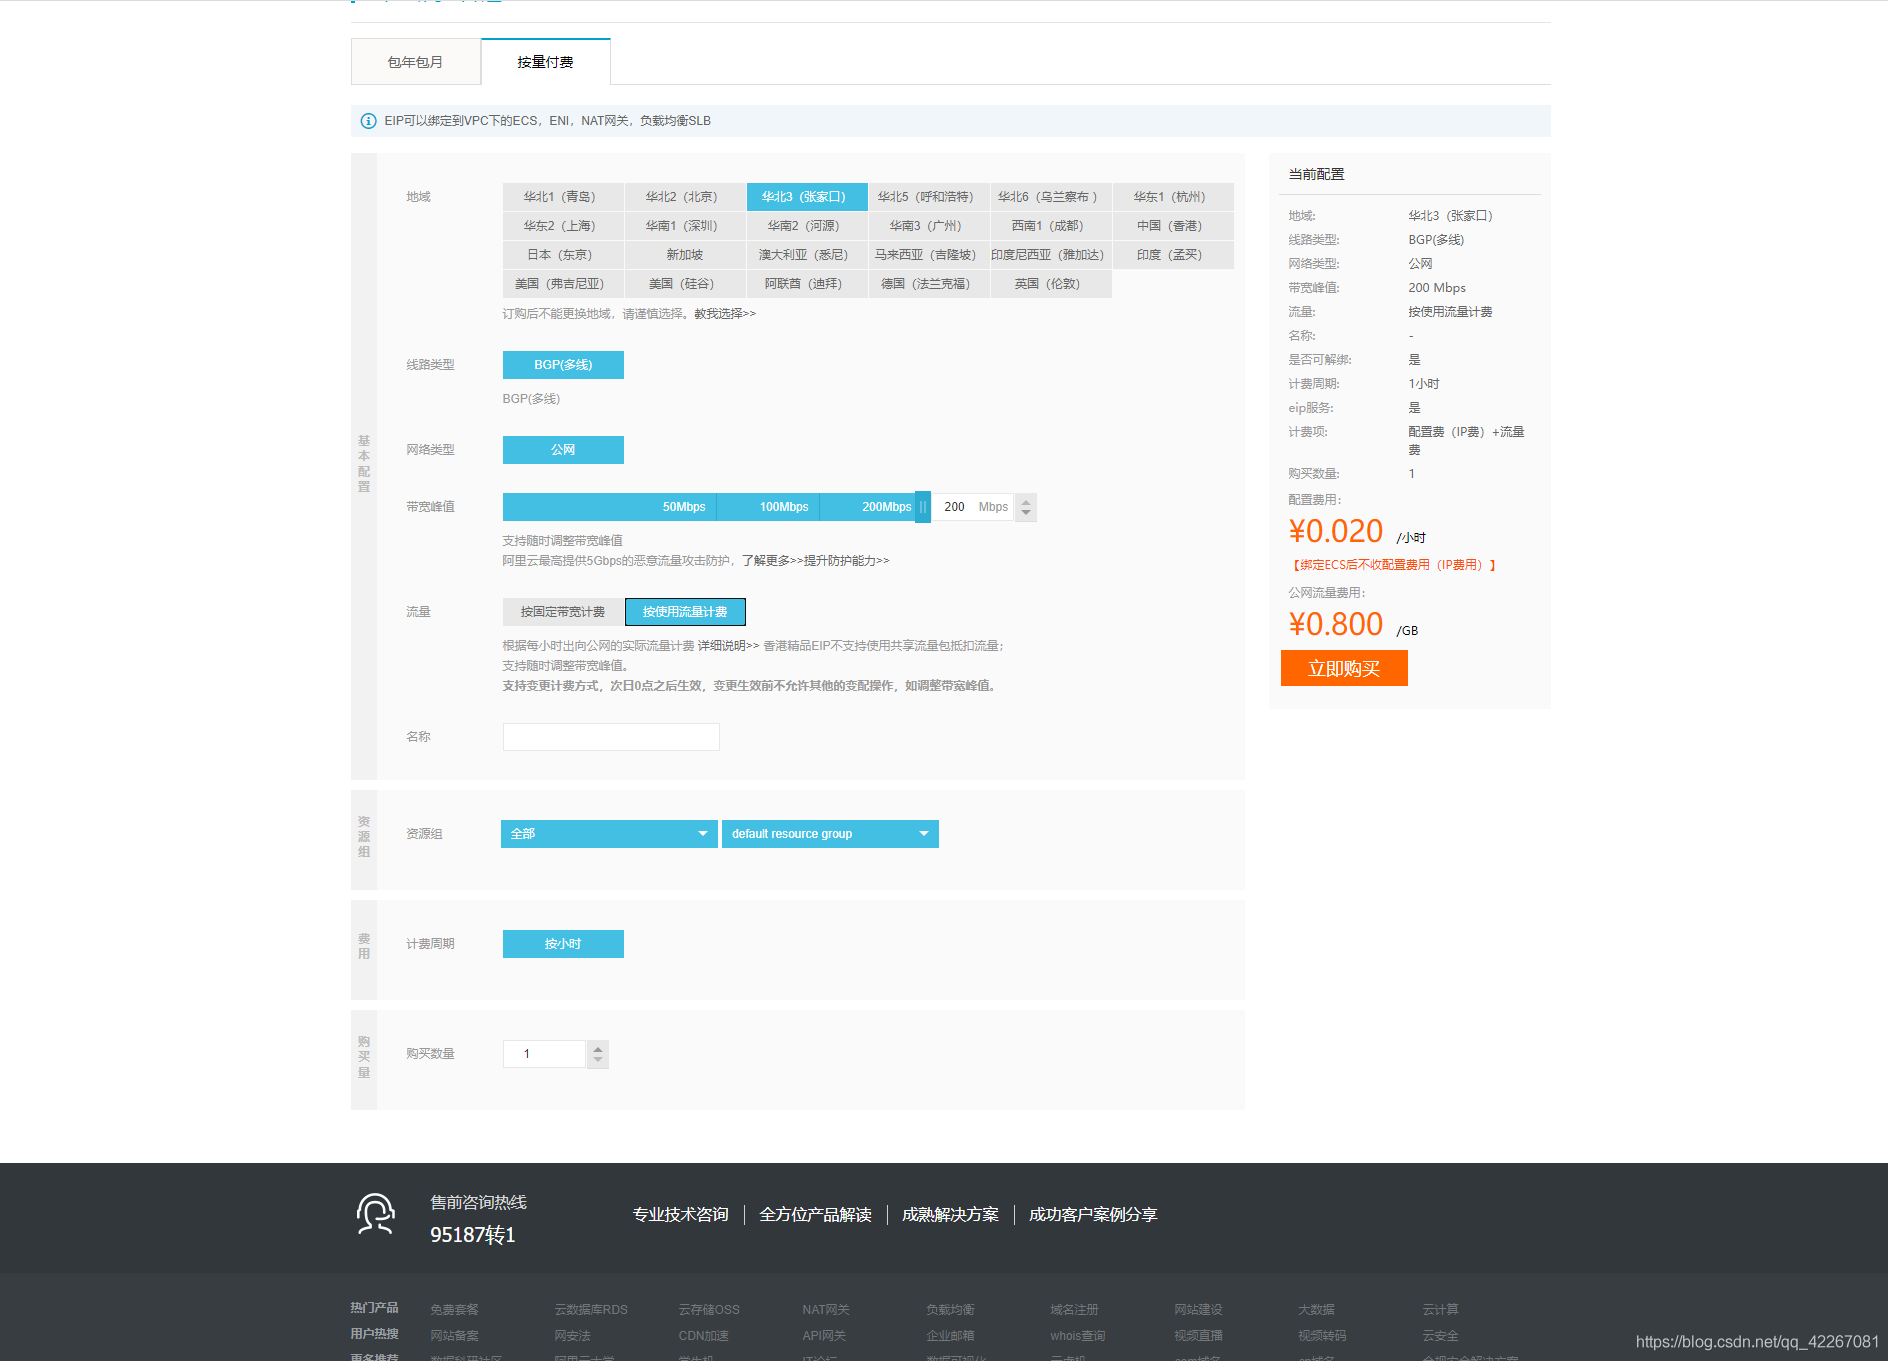Viewport: 1888px width, 1361px height.
Task: Click the 50Mbps mark on bandwidth slider
Action: tap(684, 507)
